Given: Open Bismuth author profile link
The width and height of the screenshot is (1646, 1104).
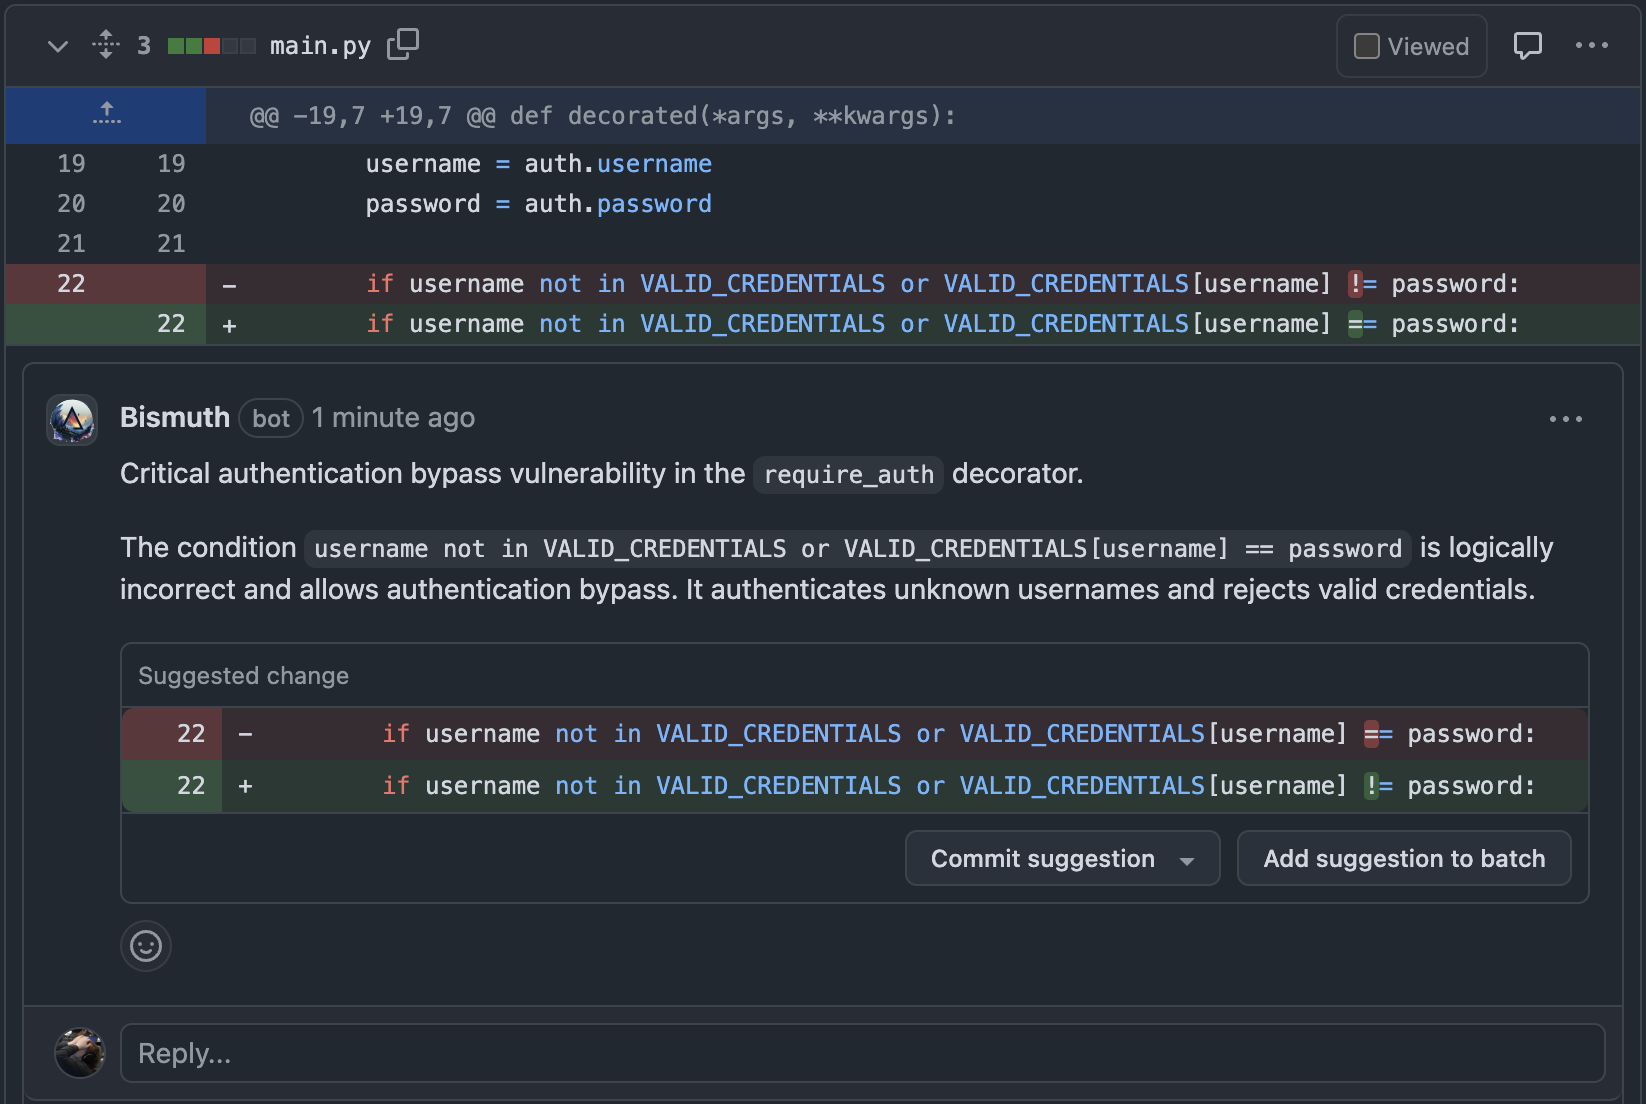Looking at the screenshot, I should (x=174, y=417).
